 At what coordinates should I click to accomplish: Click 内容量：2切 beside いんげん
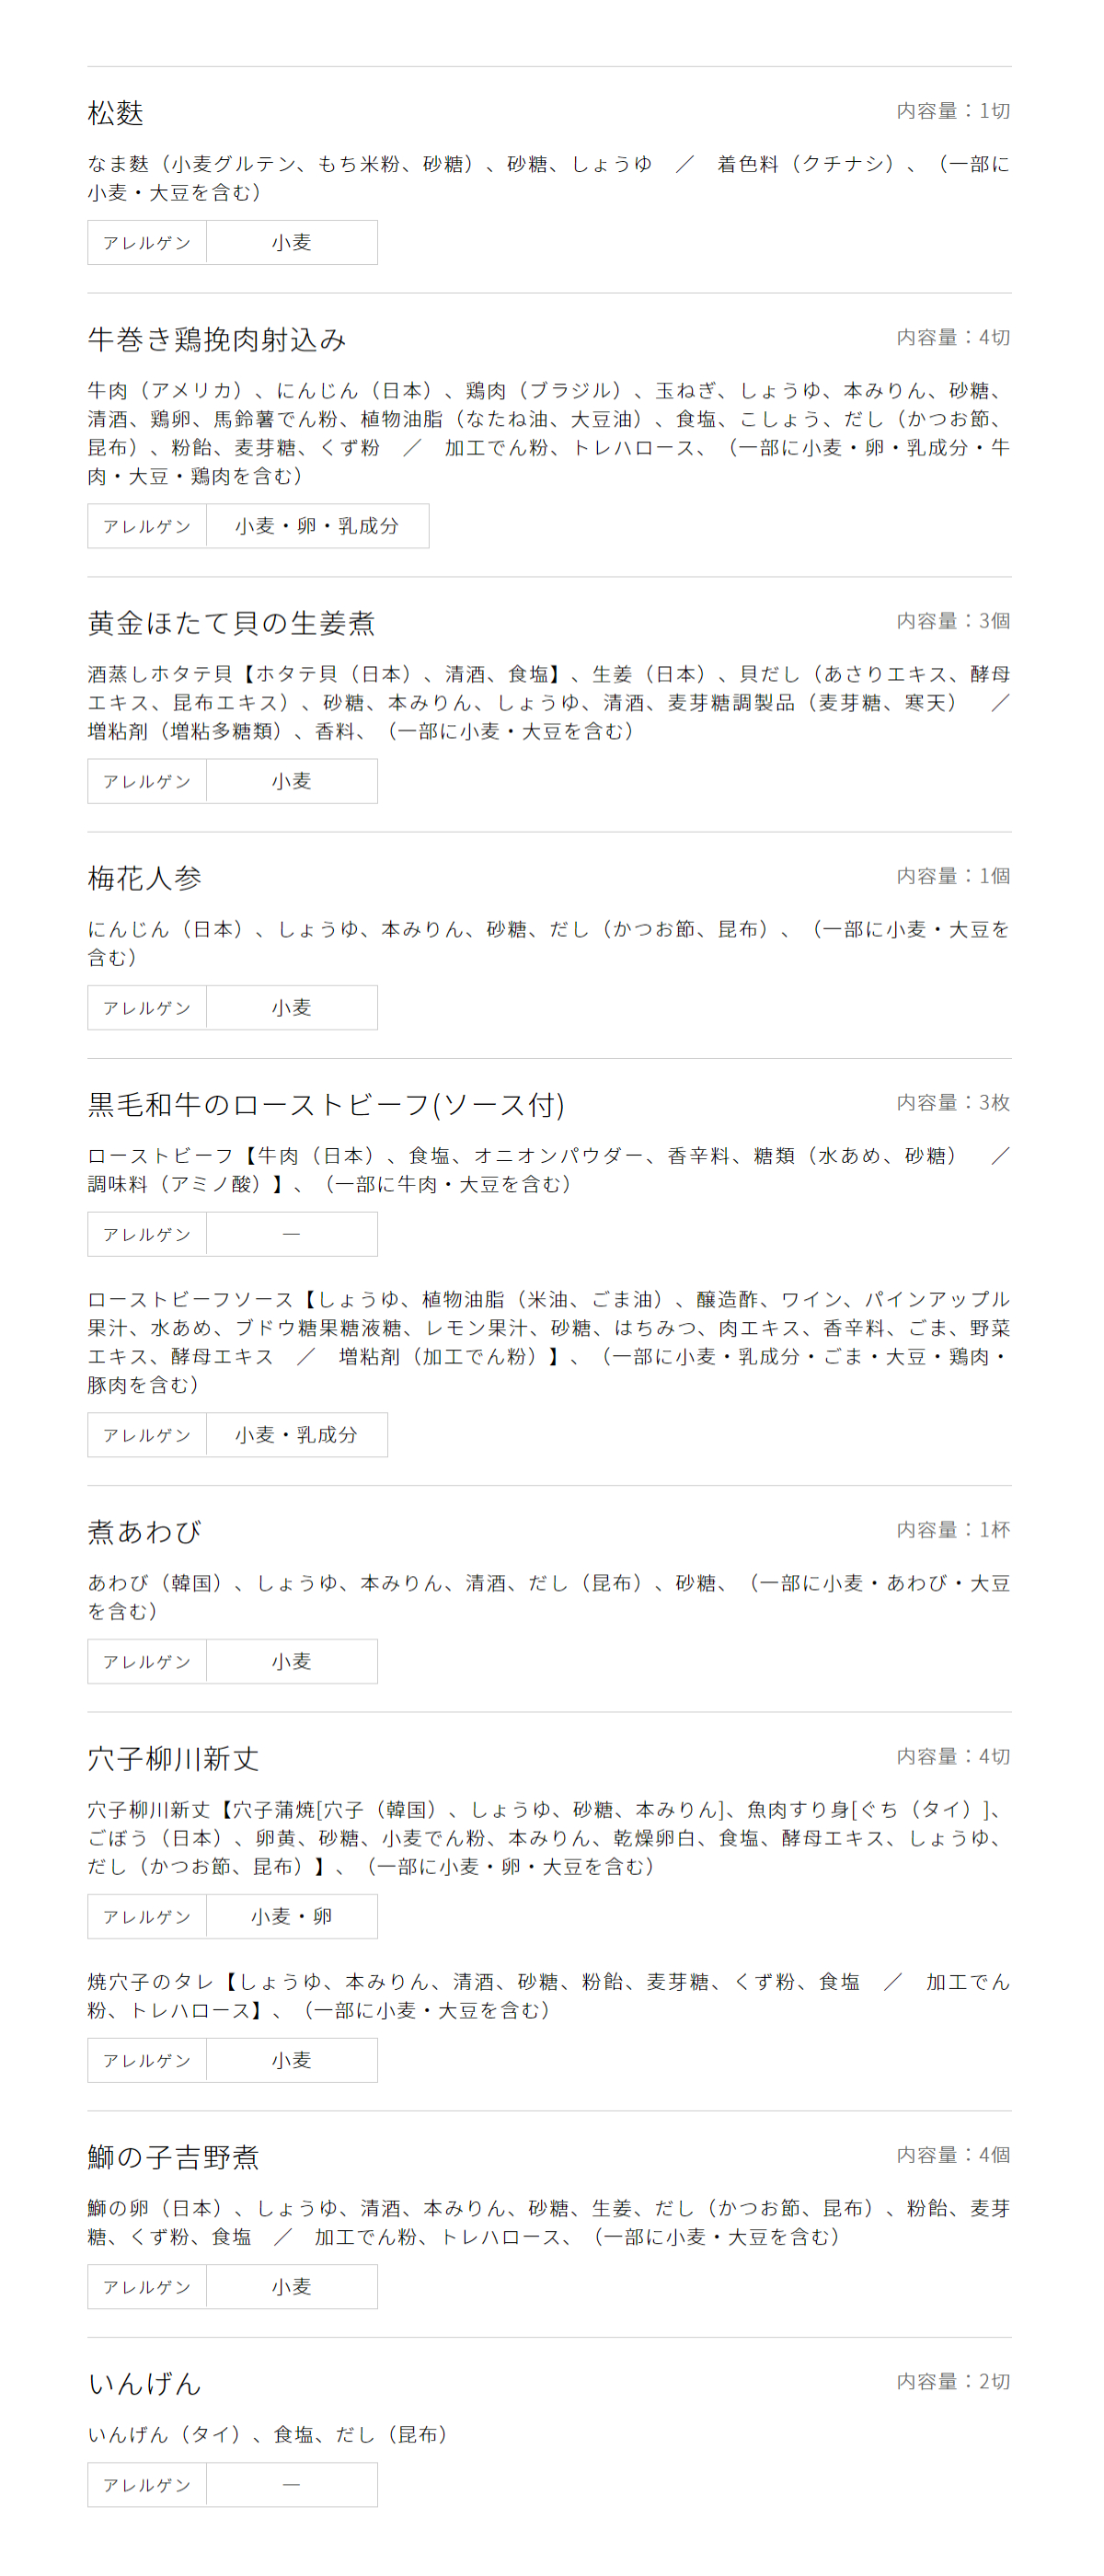953,2382
